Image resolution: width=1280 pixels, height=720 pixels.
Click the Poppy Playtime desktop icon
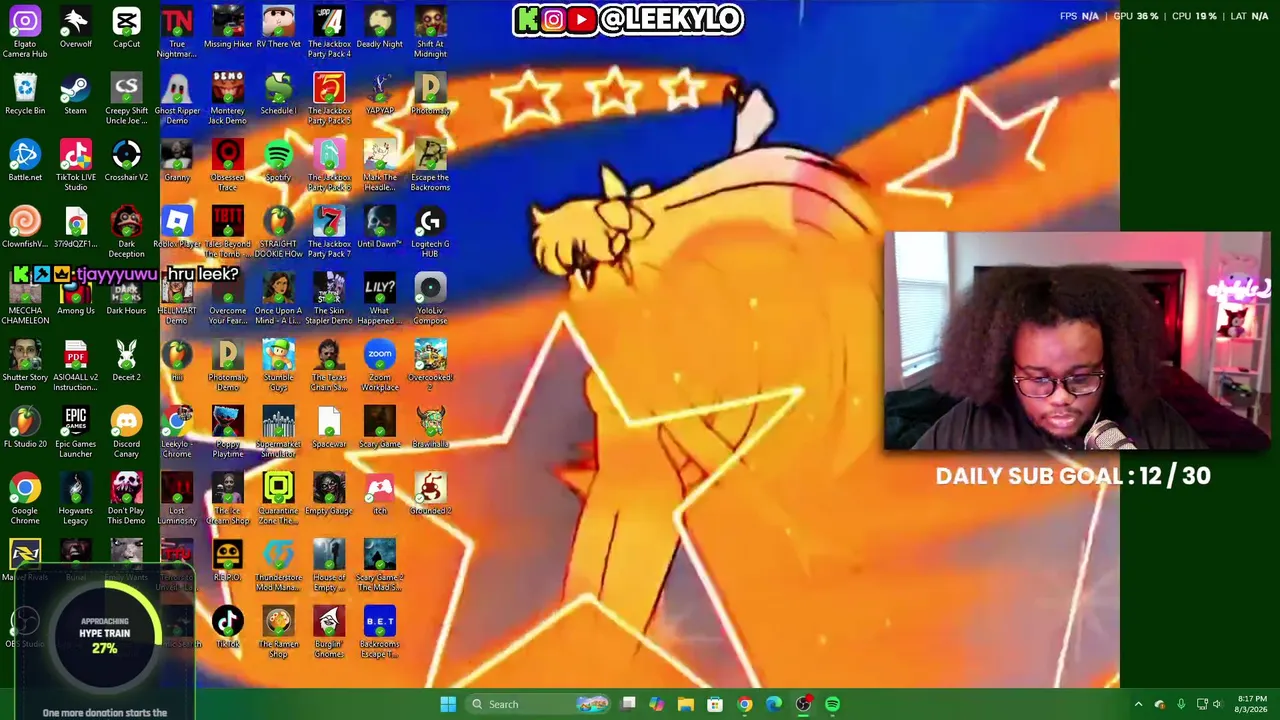click(x=227, y=432)
